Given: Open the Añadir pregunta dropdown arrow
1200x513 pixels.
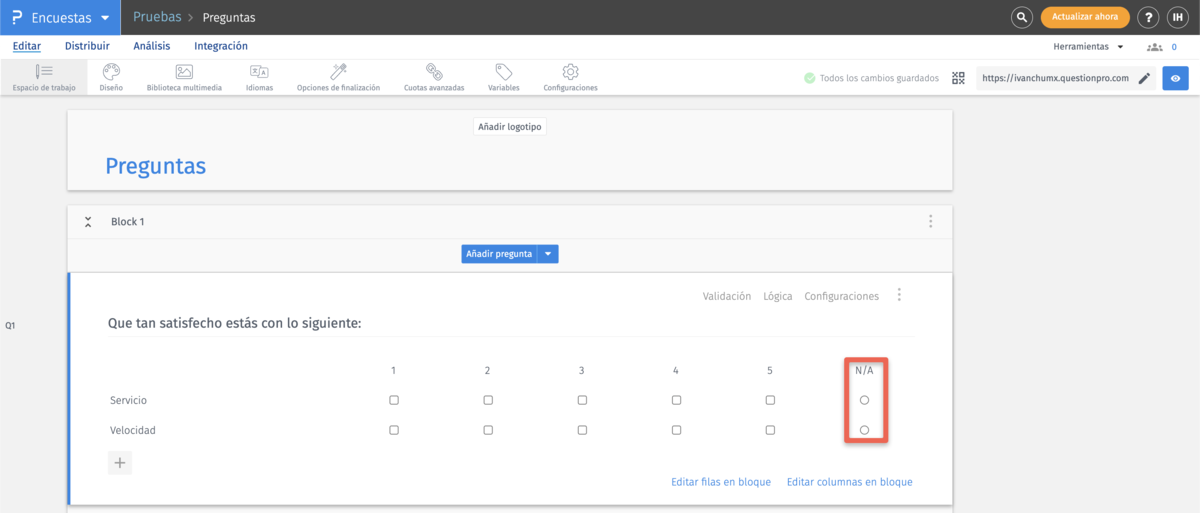Looking at the screenshot, I should 548,254.
